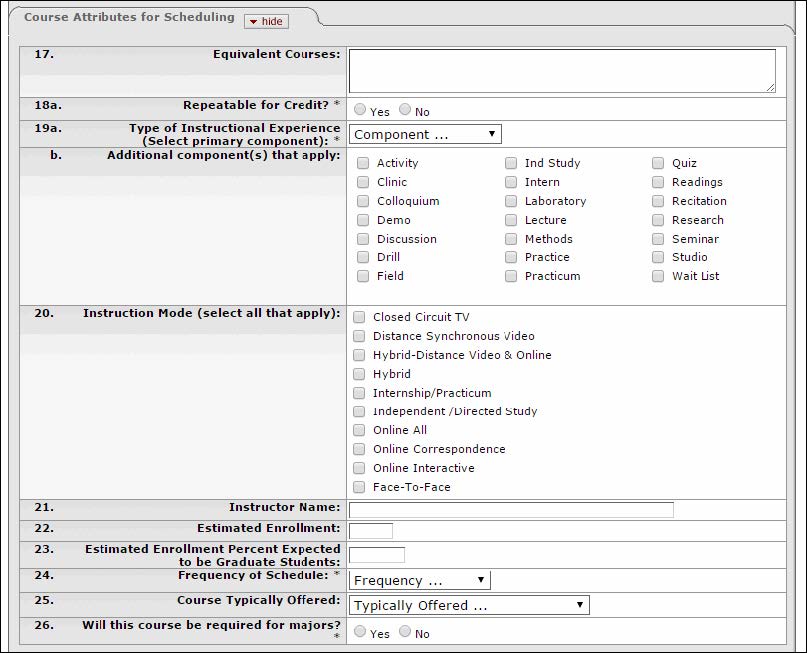Tick the Hybrid instruction mode checkbox

[359, 374]
